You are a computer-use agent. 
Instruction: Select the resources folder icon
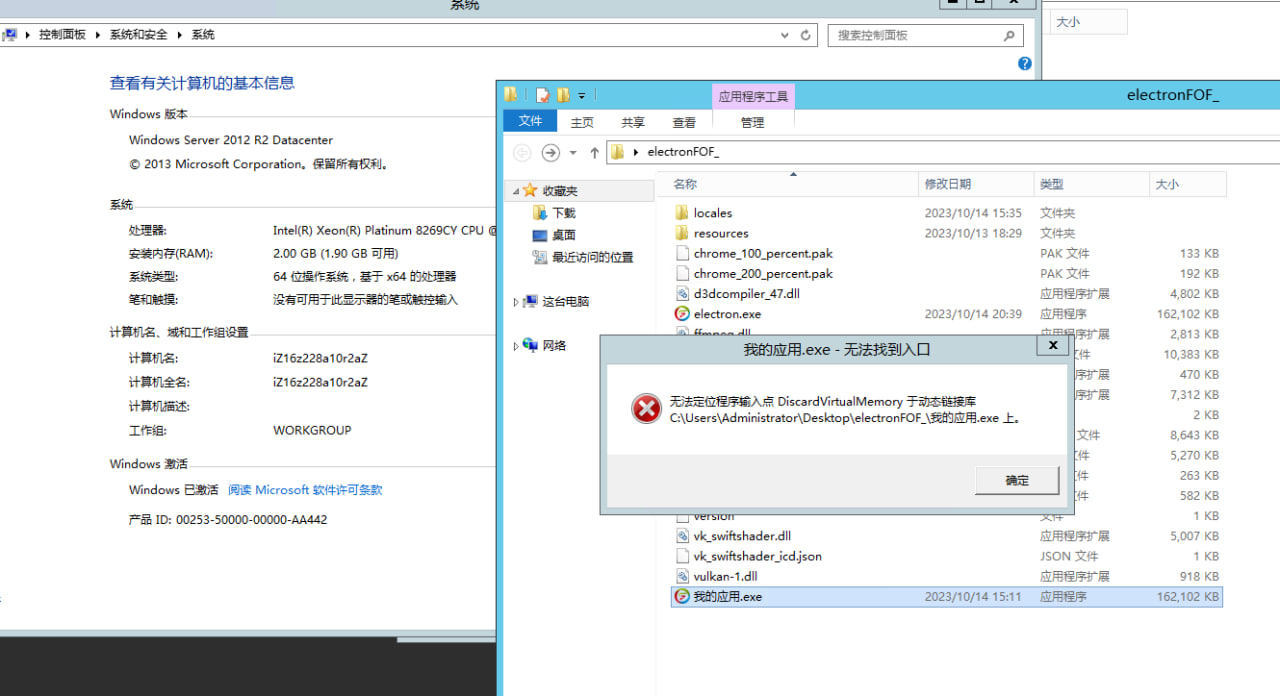(x=682, y=233)
